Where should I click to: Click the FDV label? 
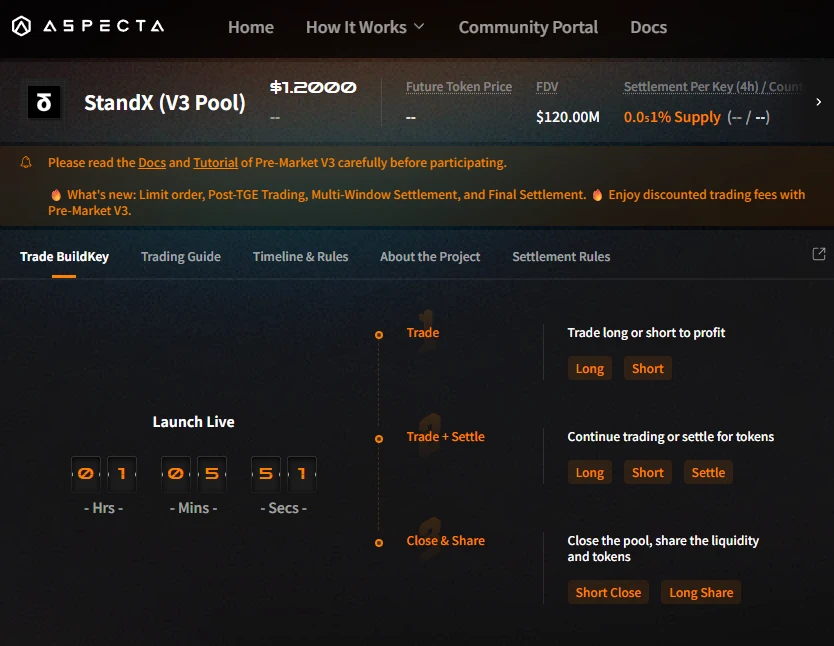[x=547, y=87]
